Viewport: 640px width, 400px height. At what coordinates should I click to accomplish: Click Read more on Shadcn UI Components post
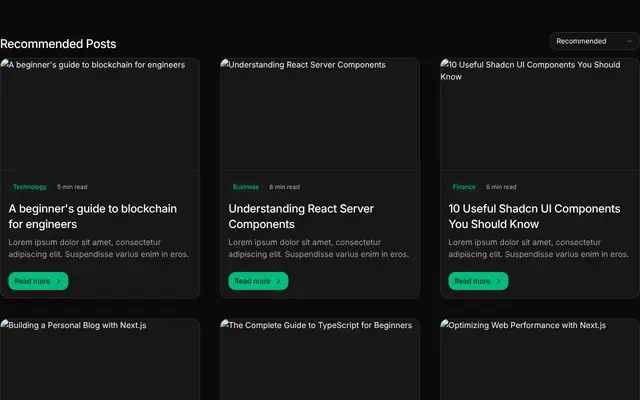478,281
